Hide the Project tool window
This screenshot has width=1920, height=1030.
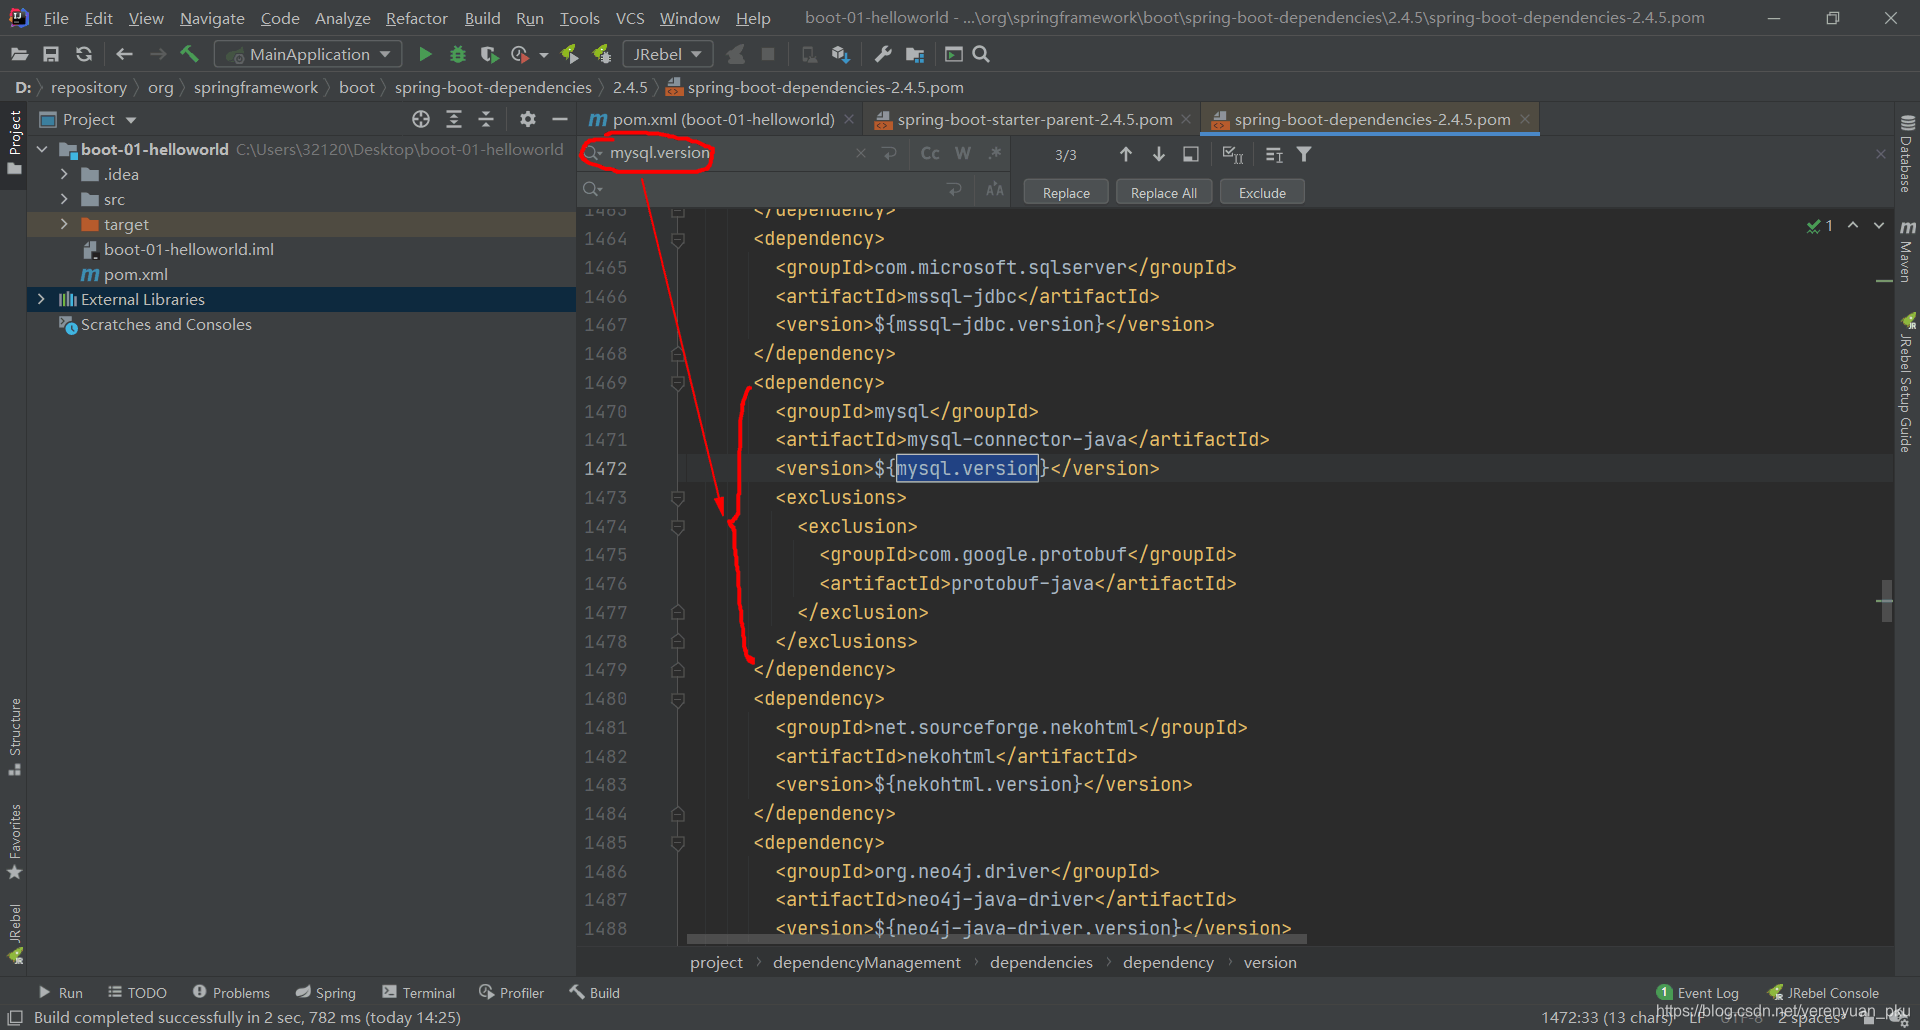point(560,119)
